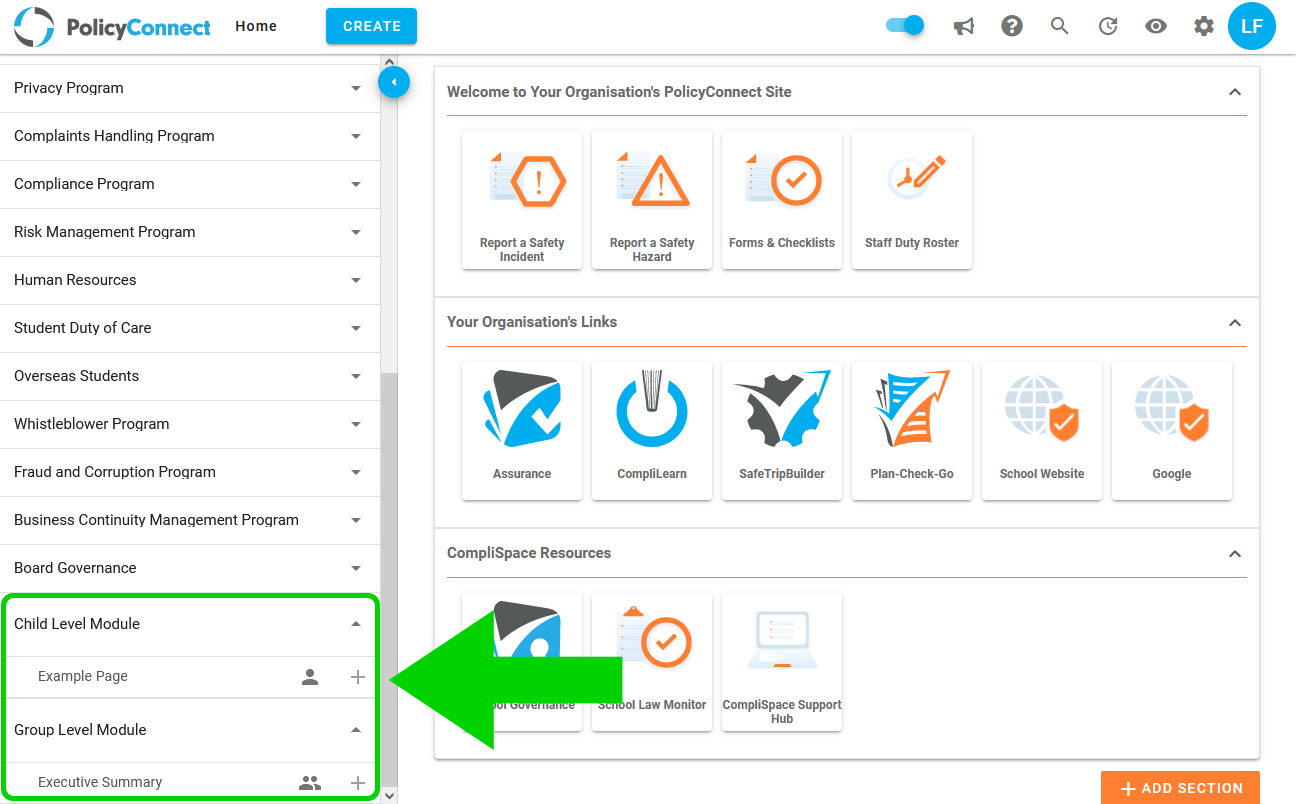The image size is (1296, 804).
Task: Click the search magnifier icon
Action: (x=1060, y=27)
